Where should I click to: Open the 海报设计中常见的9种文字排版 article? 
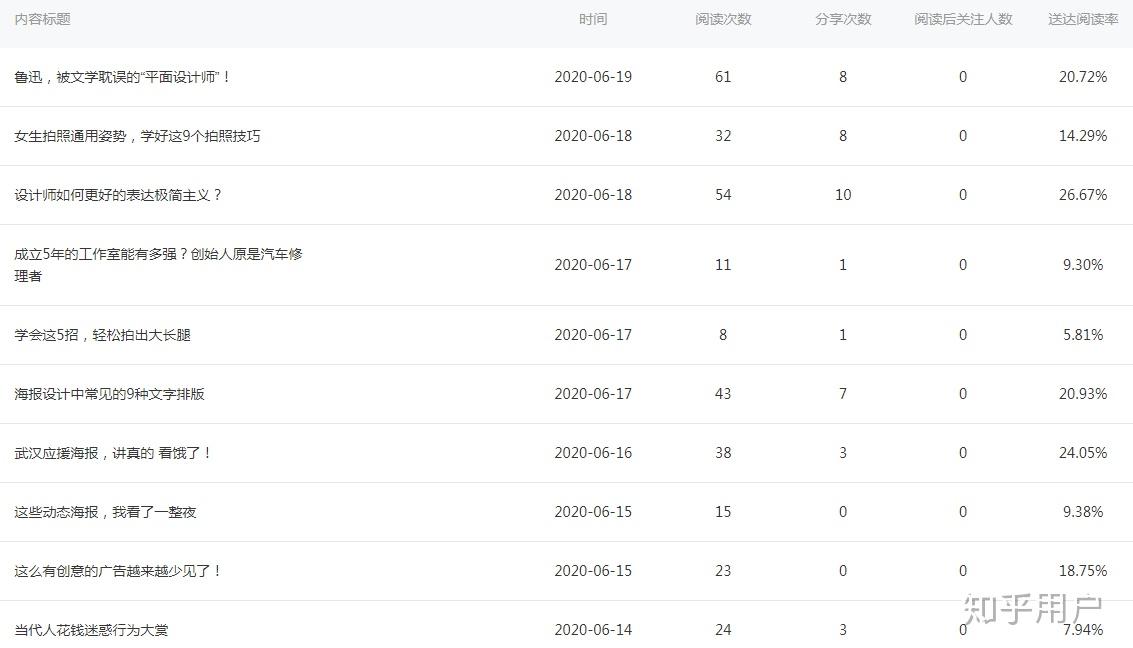point(109,394)
